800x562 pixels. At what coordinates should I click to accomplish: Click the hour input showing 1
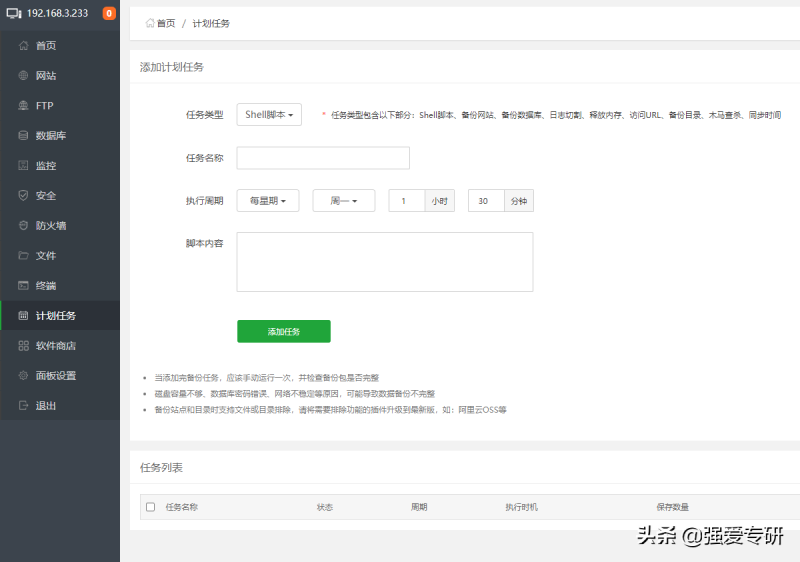point(407,201)
